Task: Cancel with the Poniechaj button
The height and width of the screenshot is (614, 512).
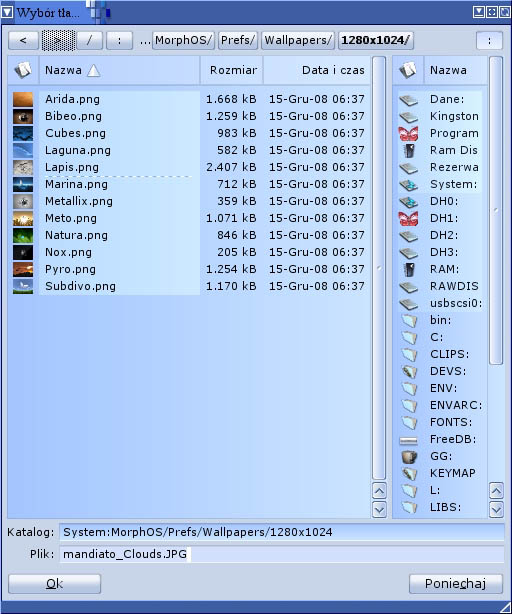Action: click(x=456, y=584)
